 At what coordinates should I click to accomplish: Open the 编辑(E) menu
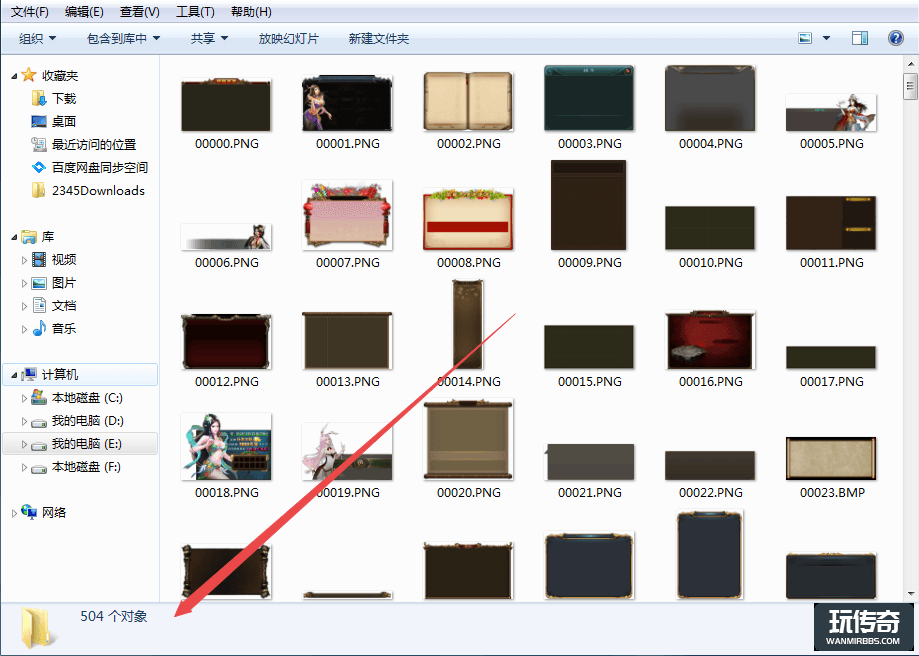coord(84,12)
